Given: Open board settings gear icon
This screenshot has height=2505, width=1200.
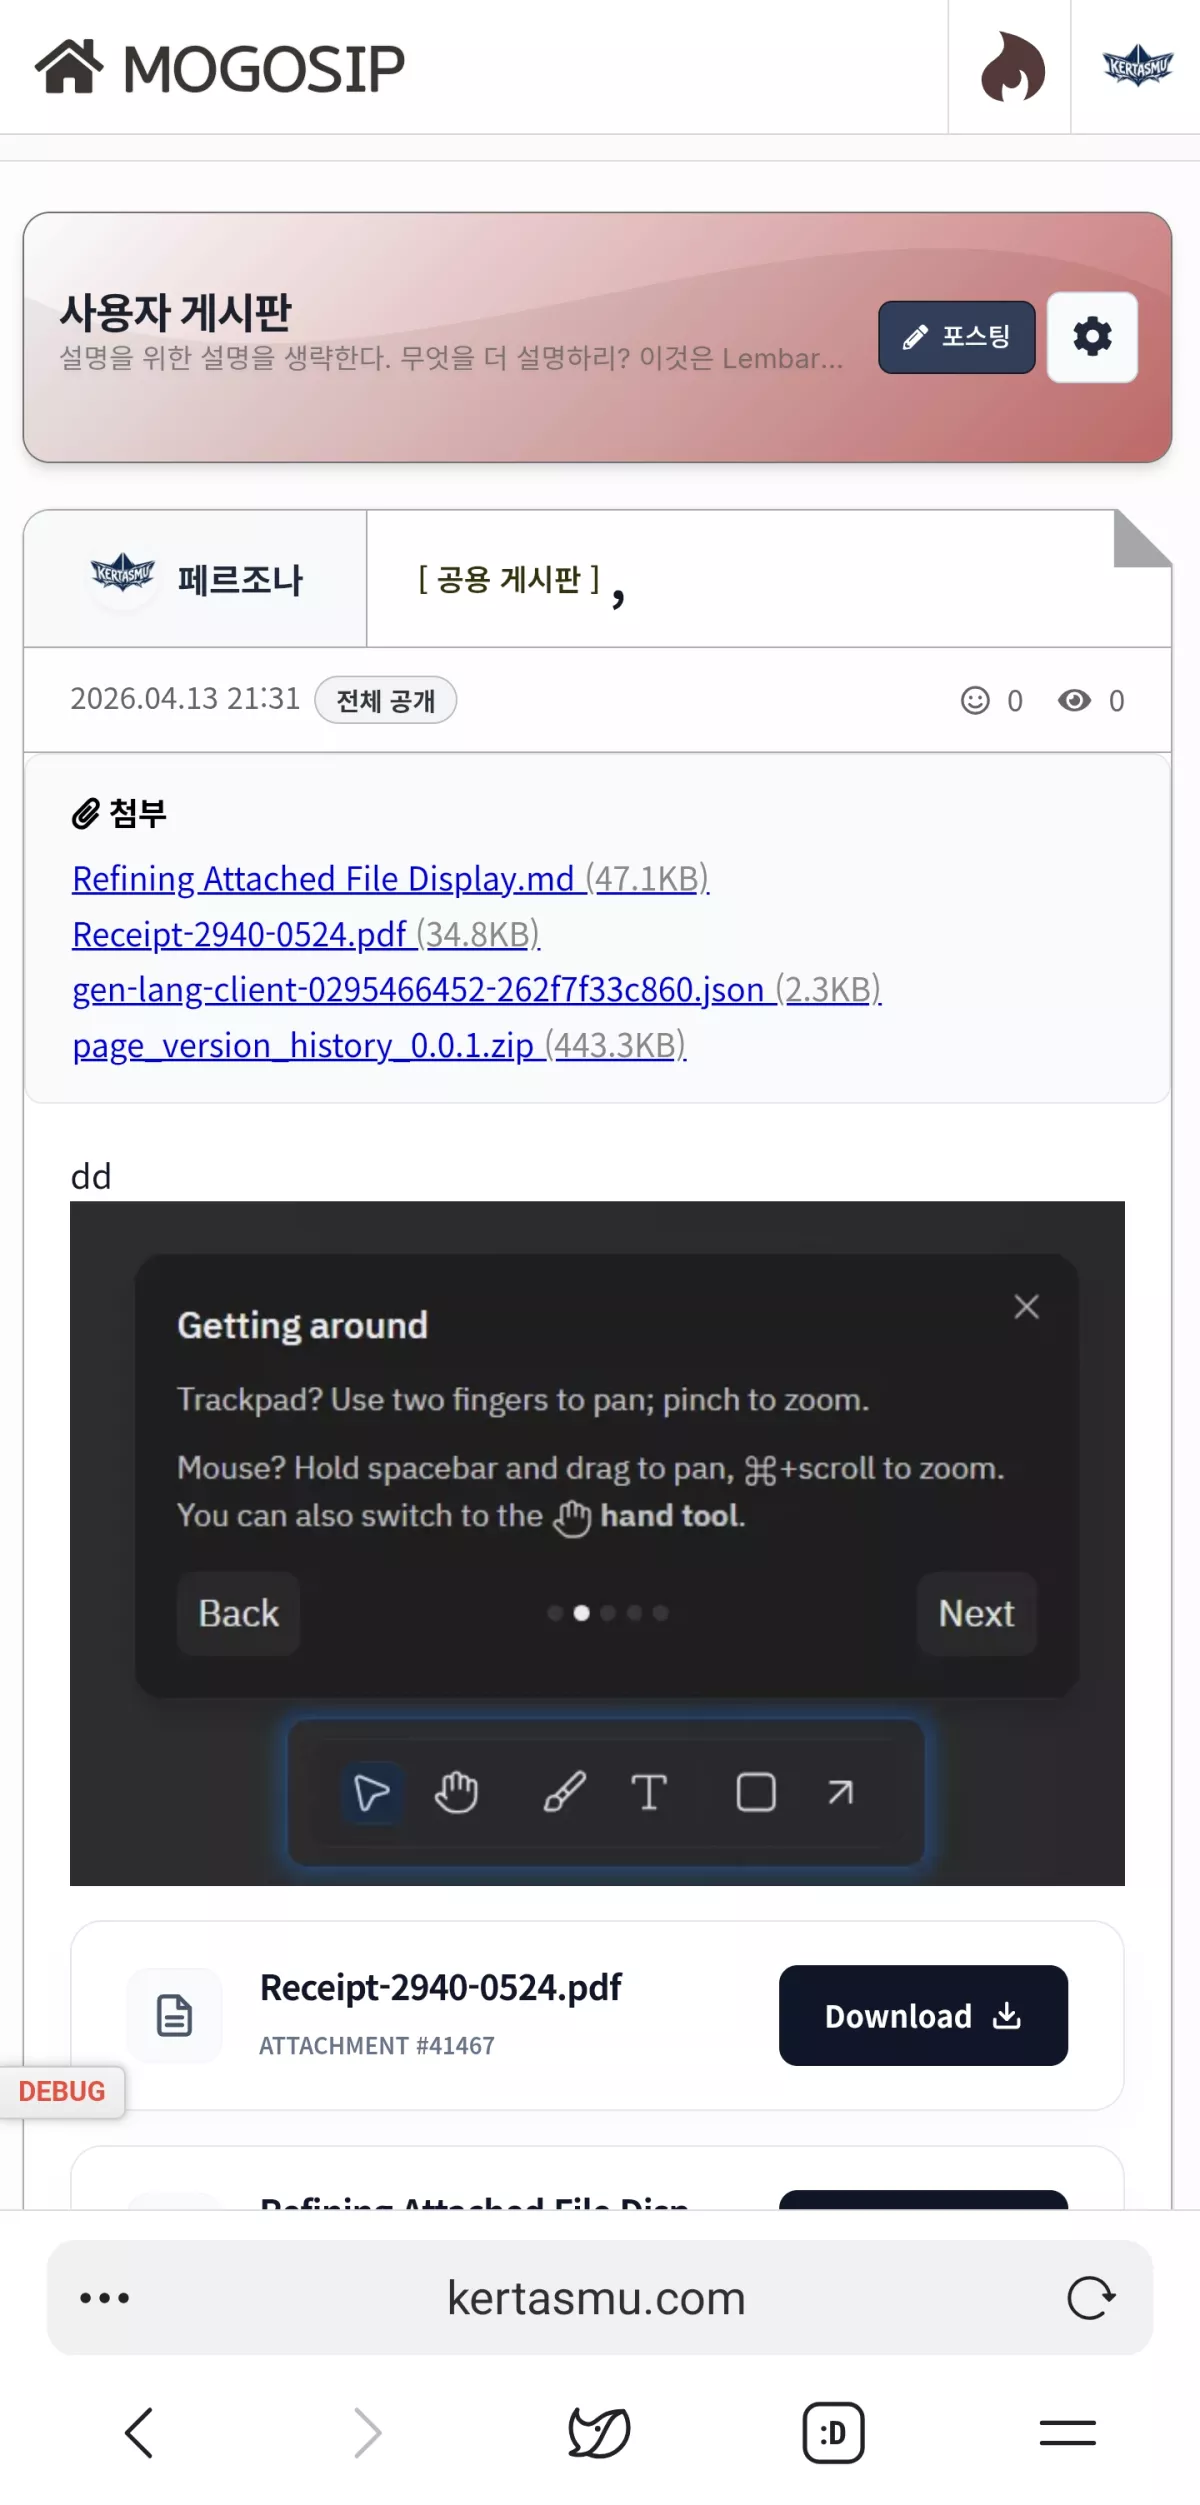Looking at the screenshot, I should click(x=1092, y=337).
